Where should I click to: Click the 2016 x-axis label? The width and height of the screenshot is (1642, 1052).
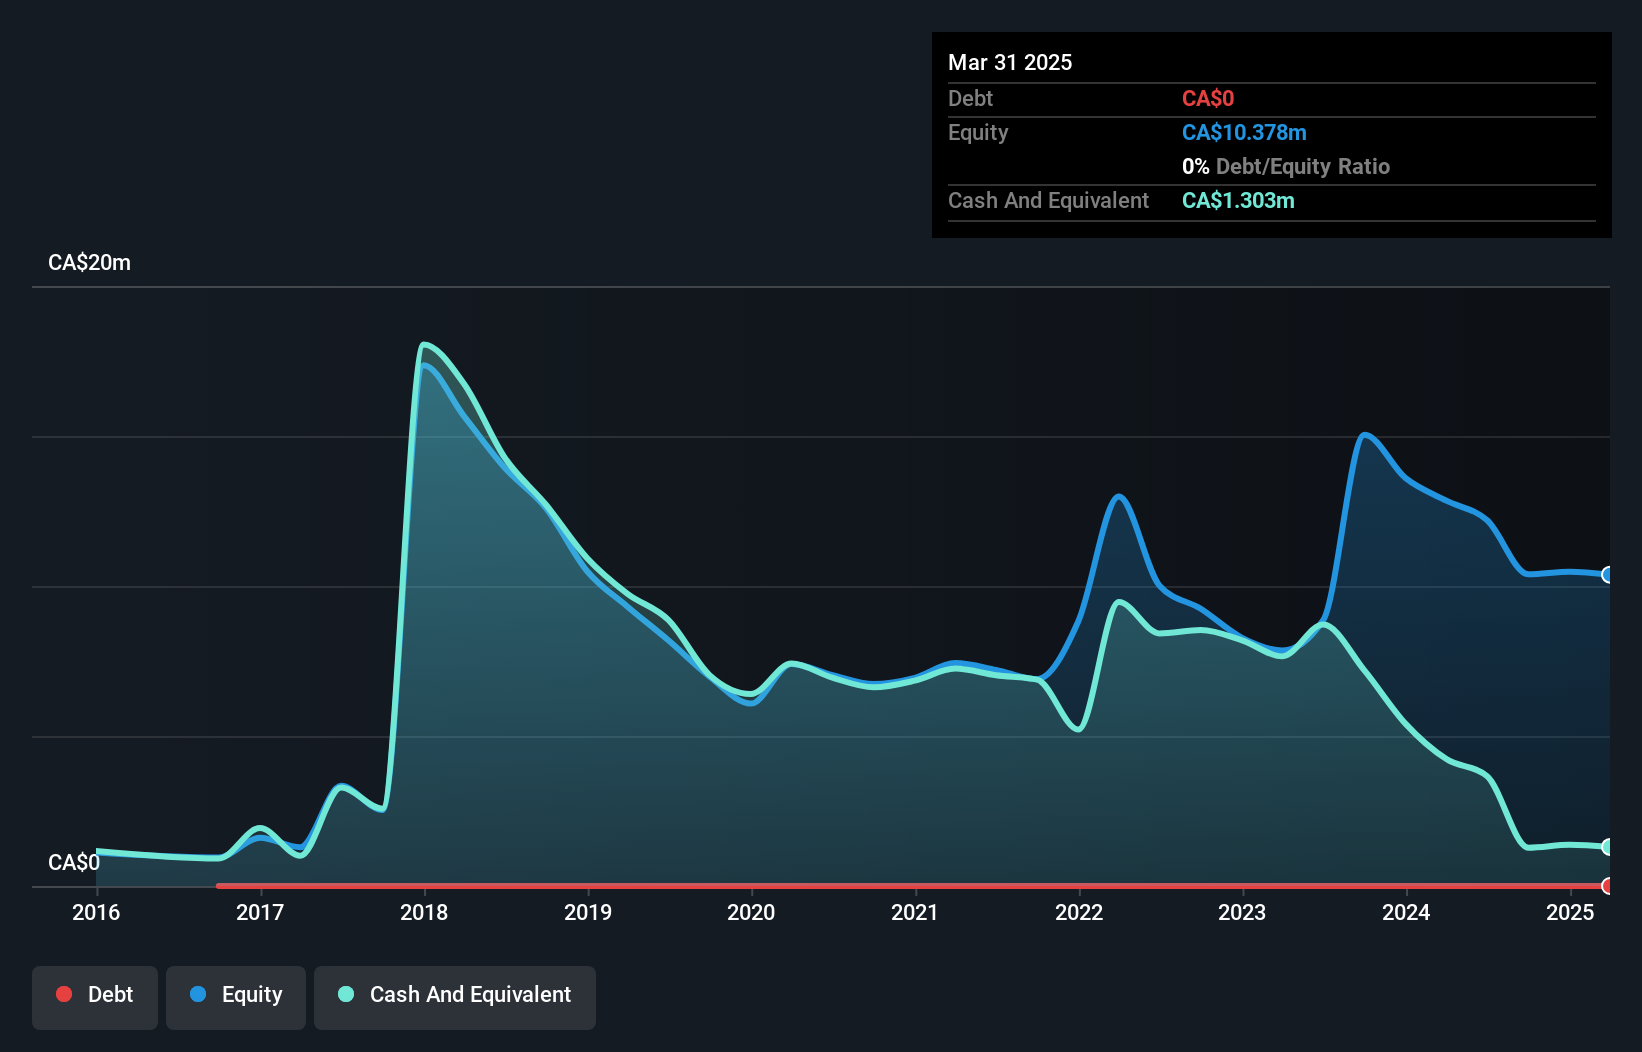(96, 912)
